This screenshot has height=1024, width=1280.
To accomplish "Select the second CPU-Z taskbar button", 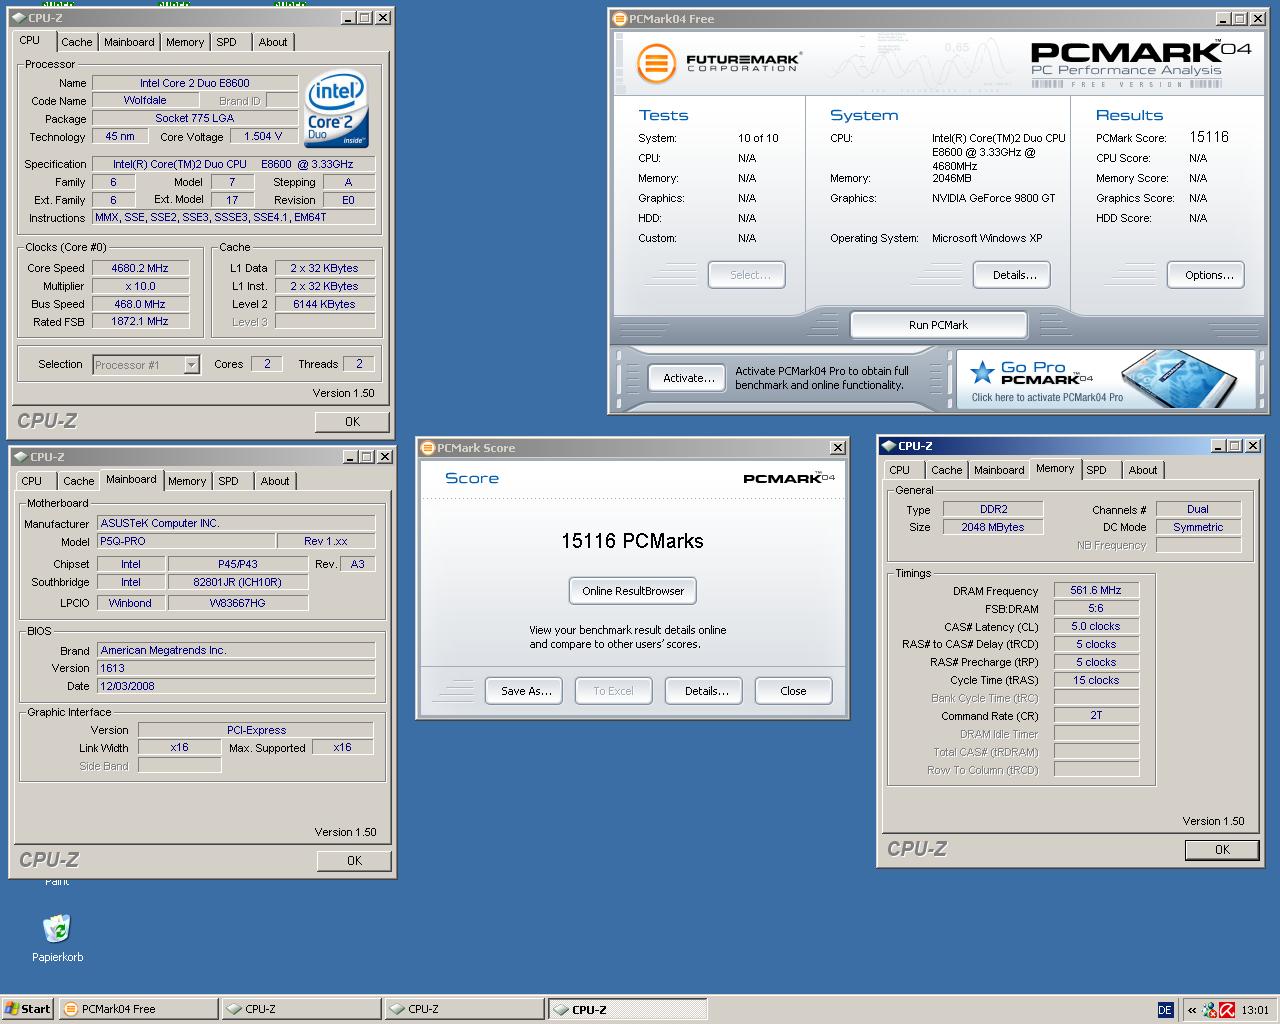I will pos(464,1009).
